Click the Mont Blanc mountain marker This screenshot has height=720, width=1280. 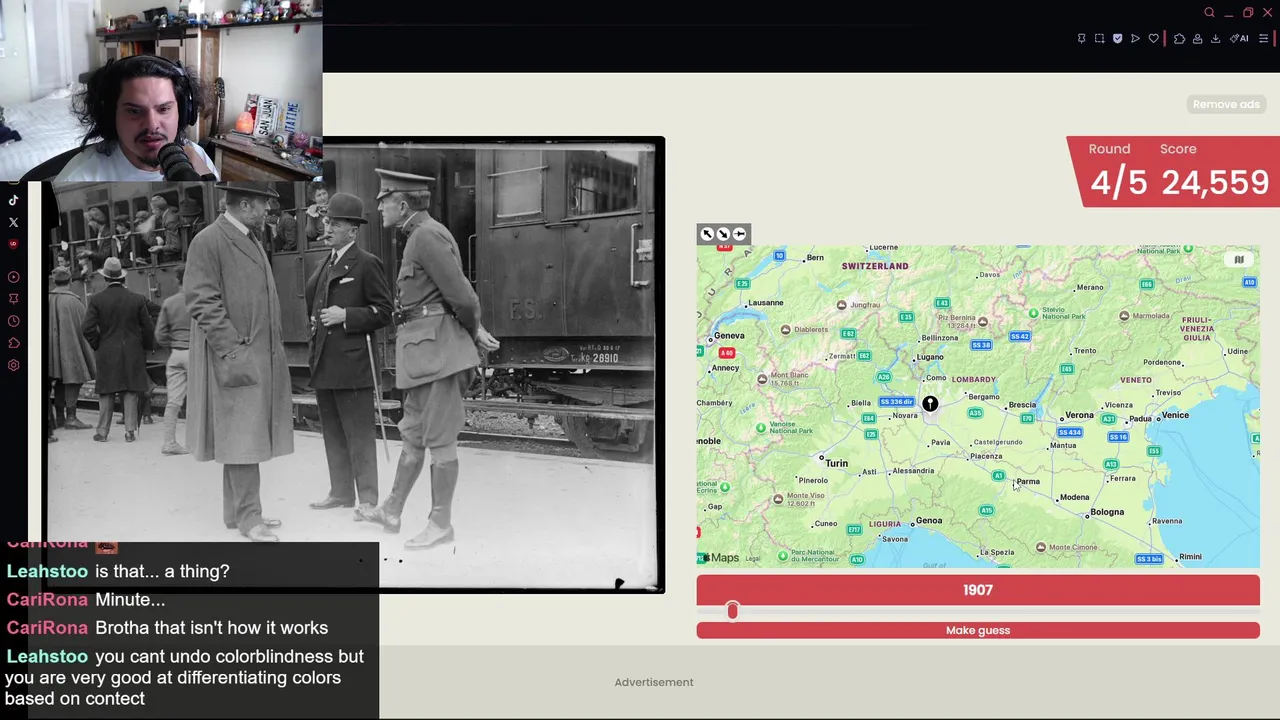click(x=762, y=379)
